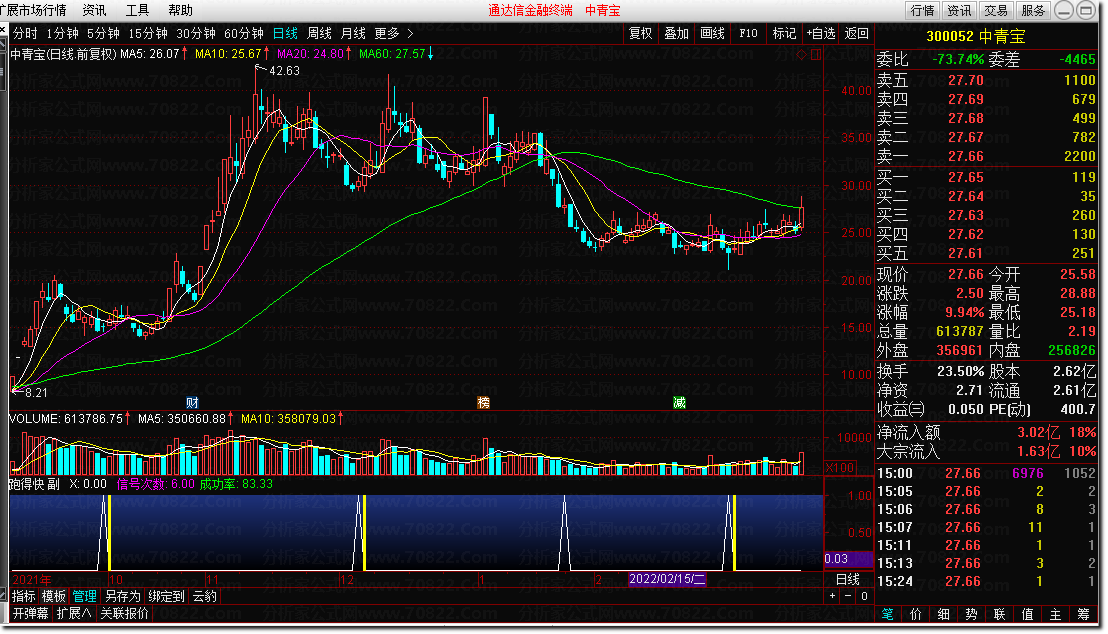Select the 15分钟 period
This screenshot has height=634, width=1108.
[x=148, y=33]
